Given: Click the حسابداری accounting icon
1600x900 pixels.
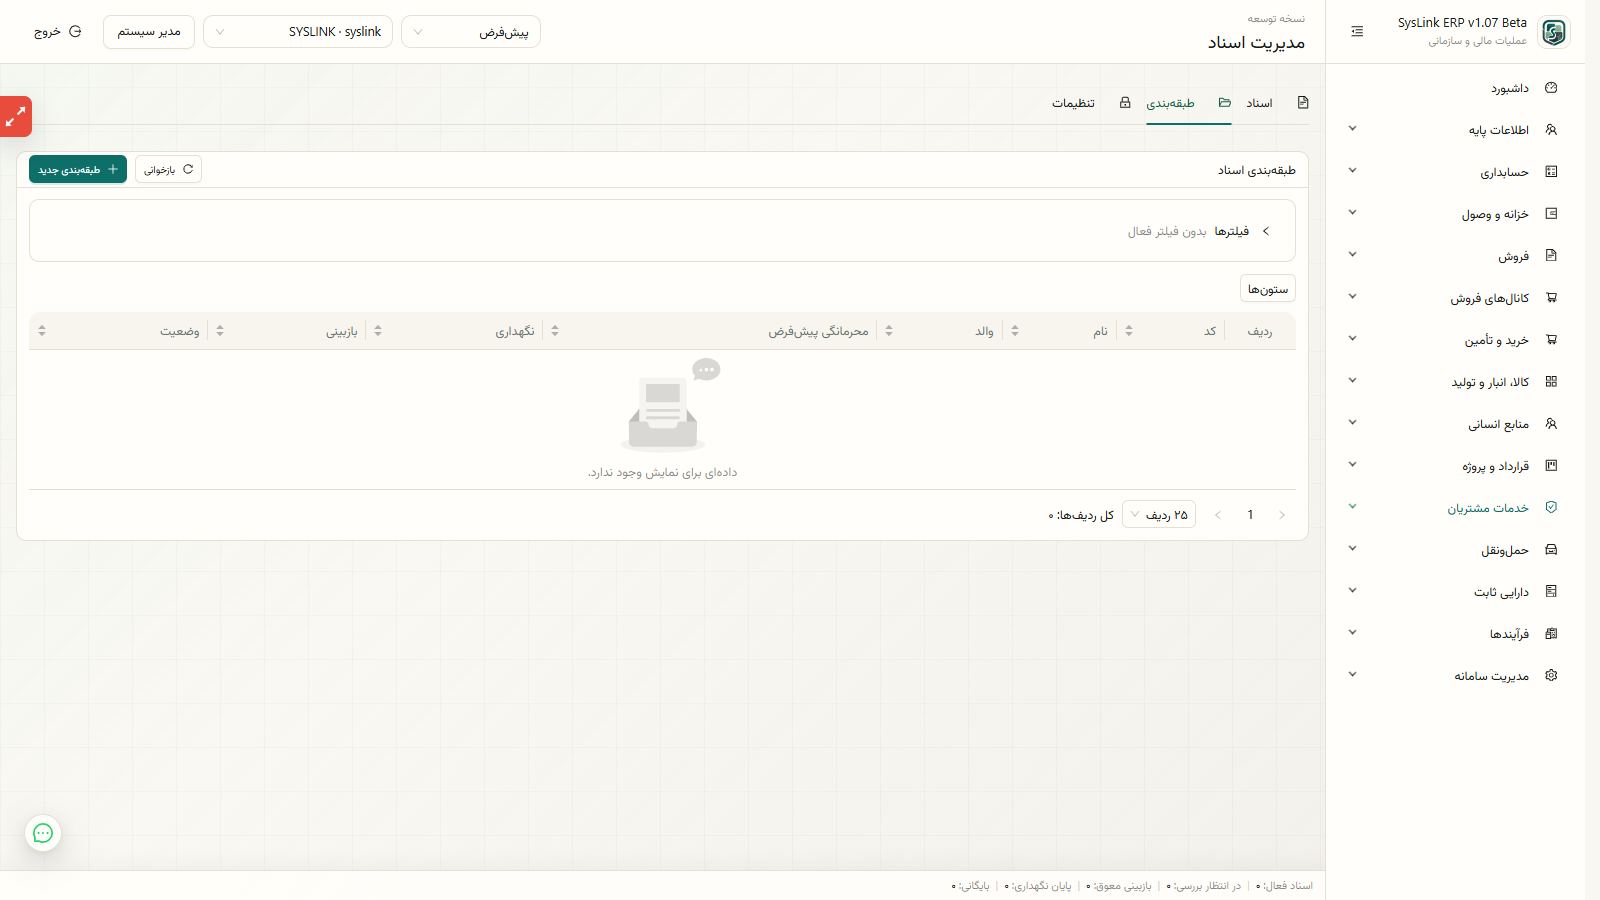Looking at the screenshot, I should click(1551, 172).
